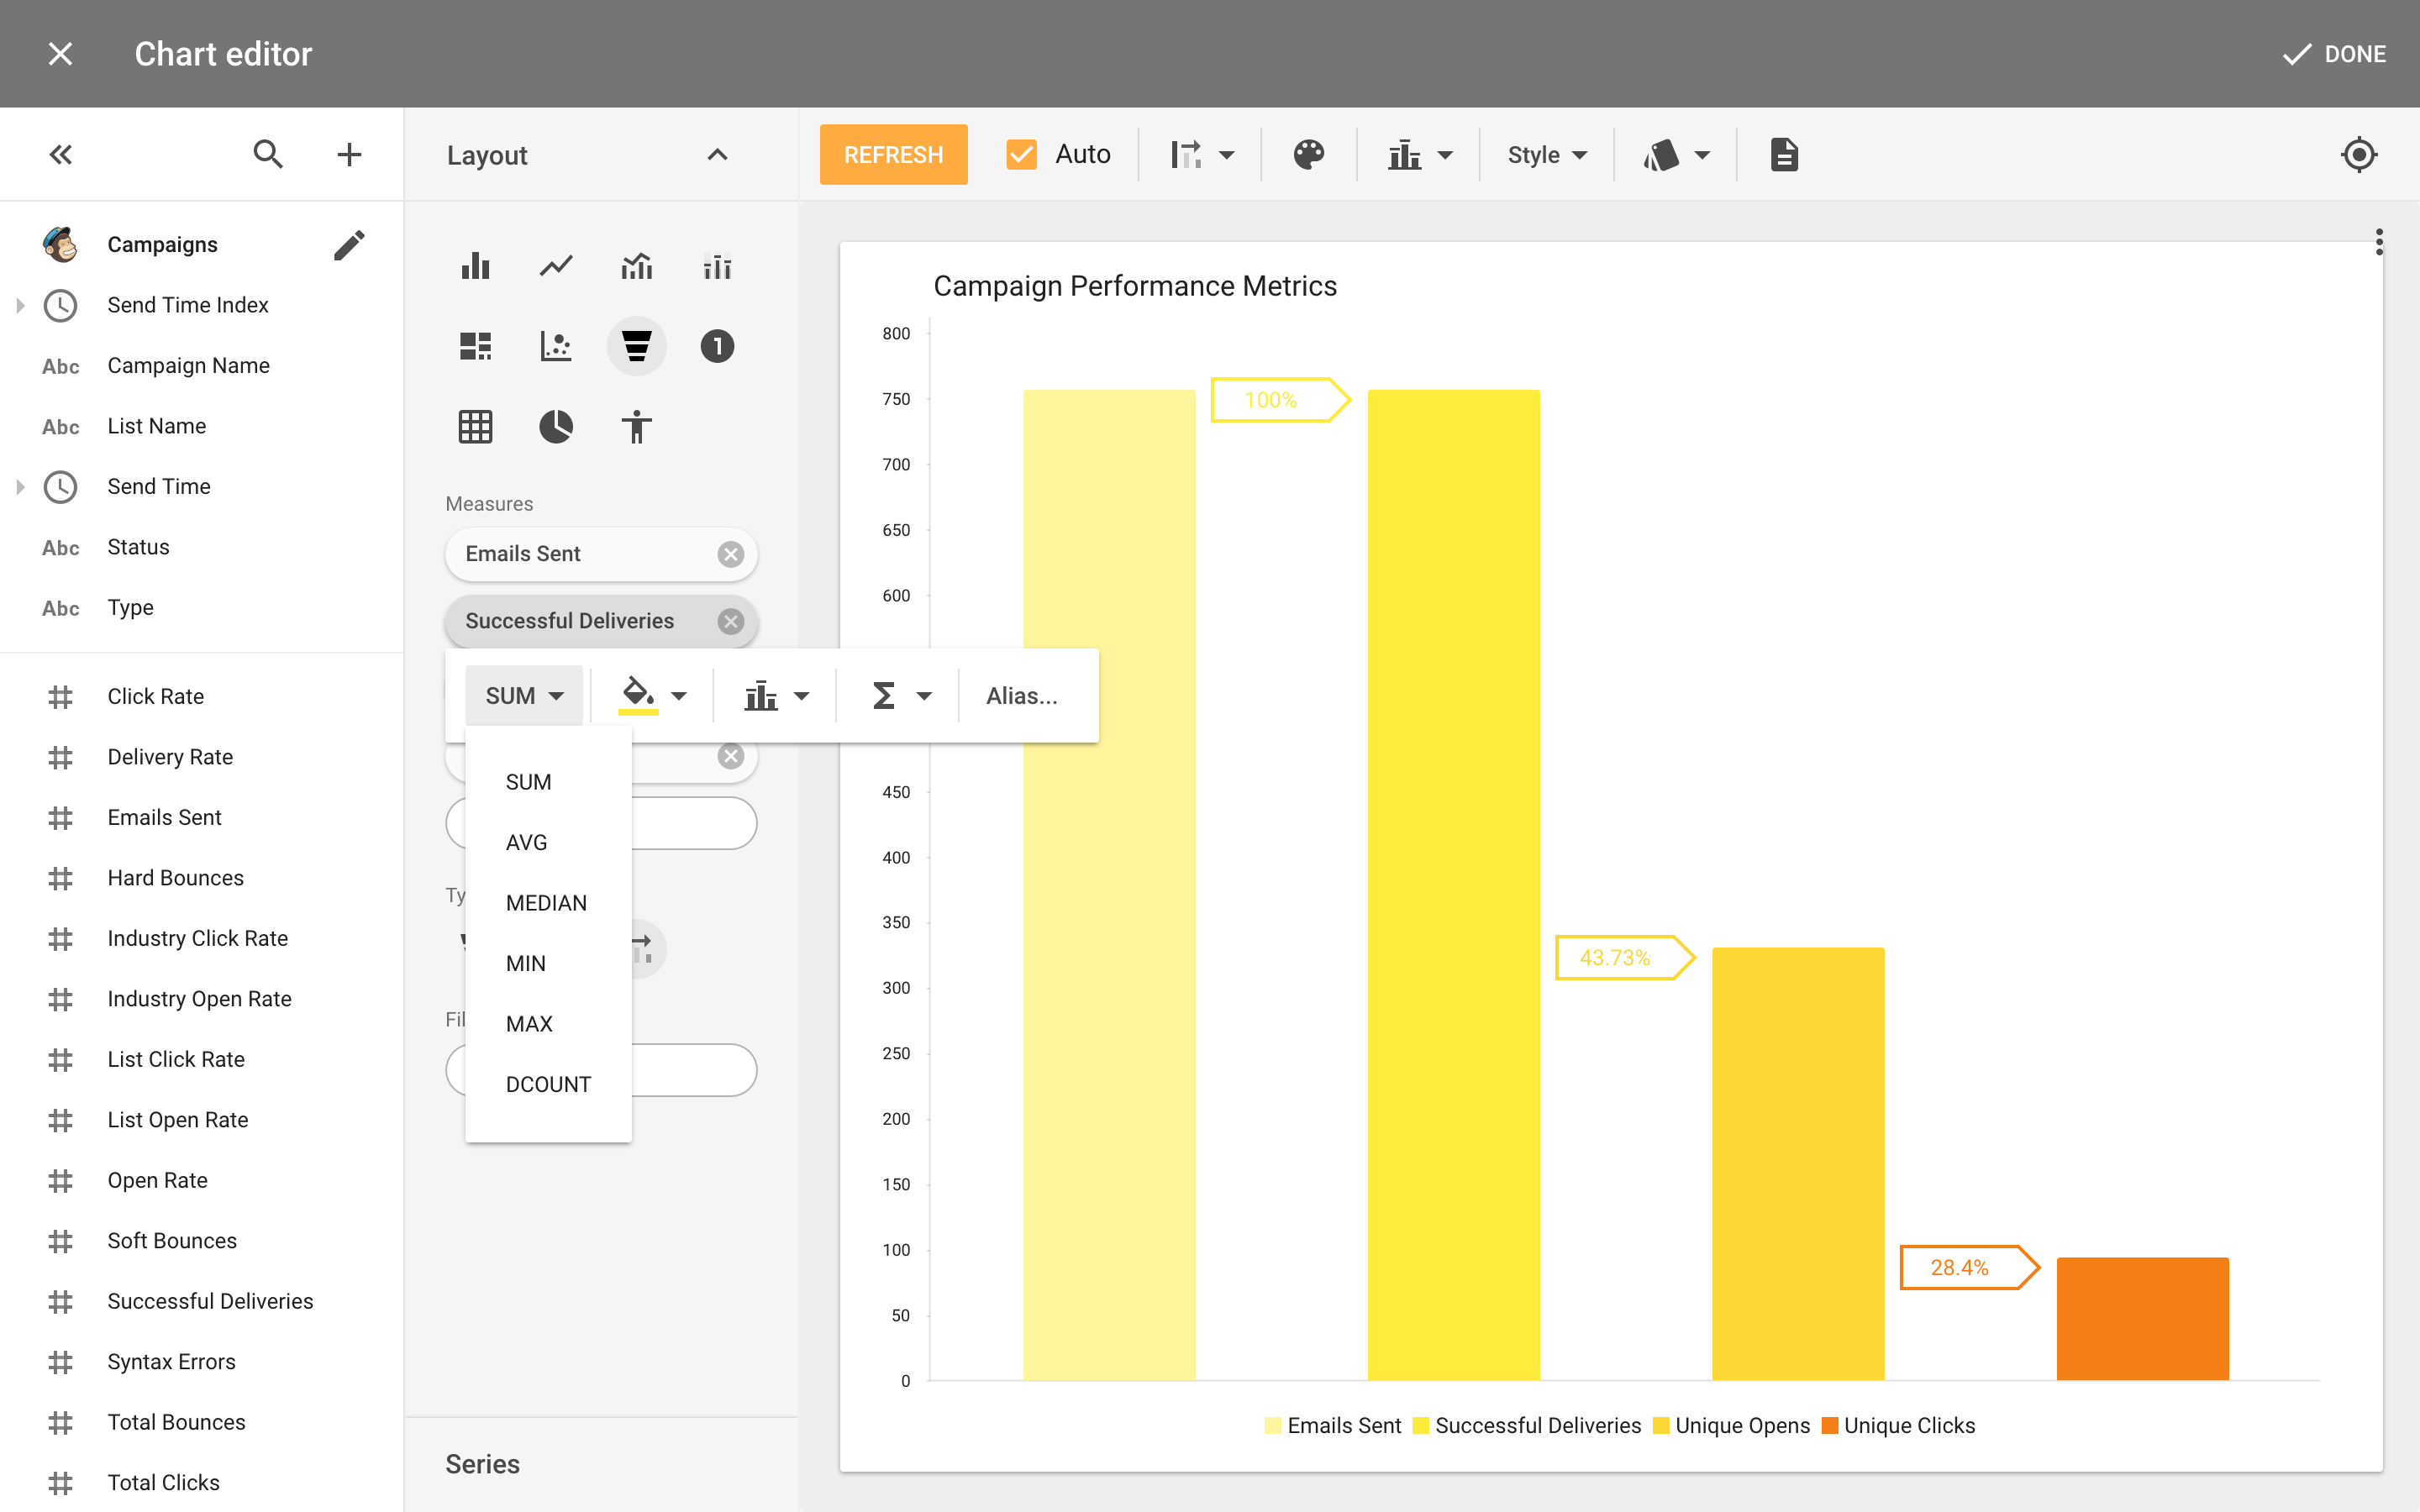
Task: Toggle the Auto refresh checkbox
Action: click(1021, 154)
